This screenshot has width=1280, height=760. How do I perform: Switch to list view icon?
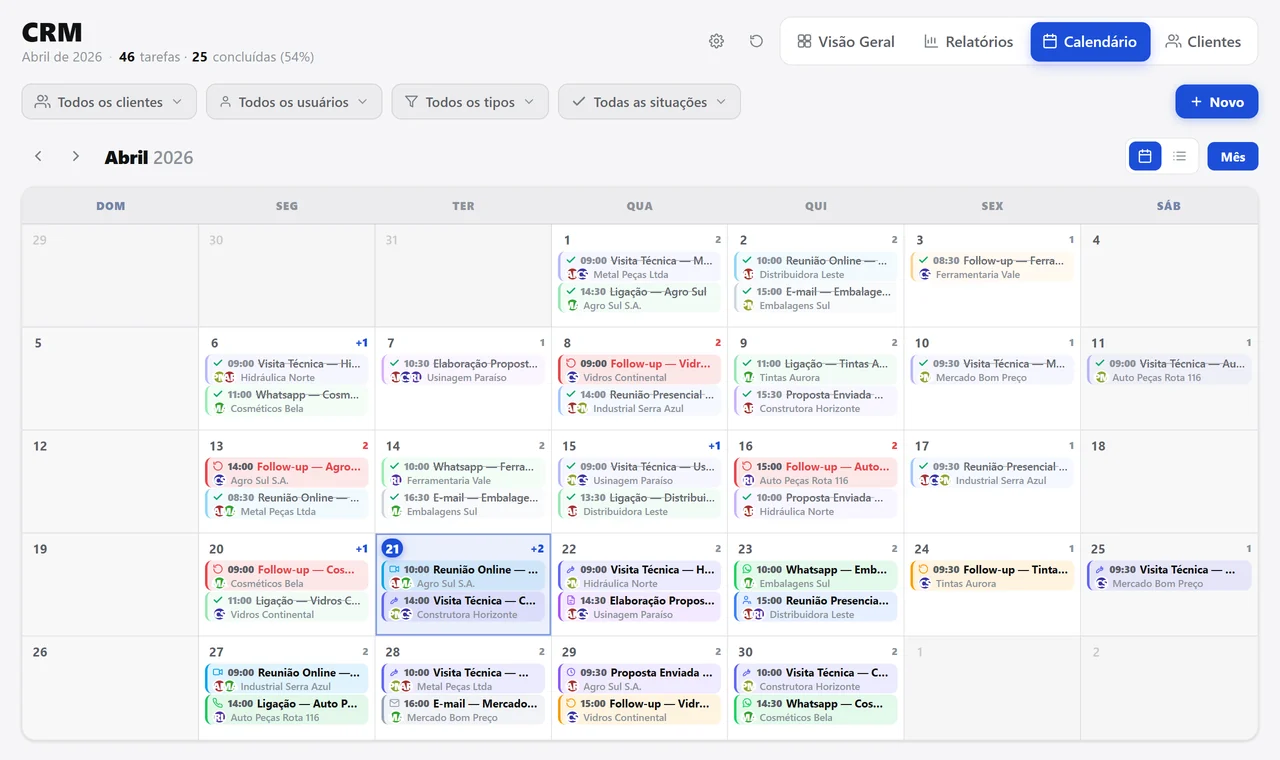click(1179, 156)
